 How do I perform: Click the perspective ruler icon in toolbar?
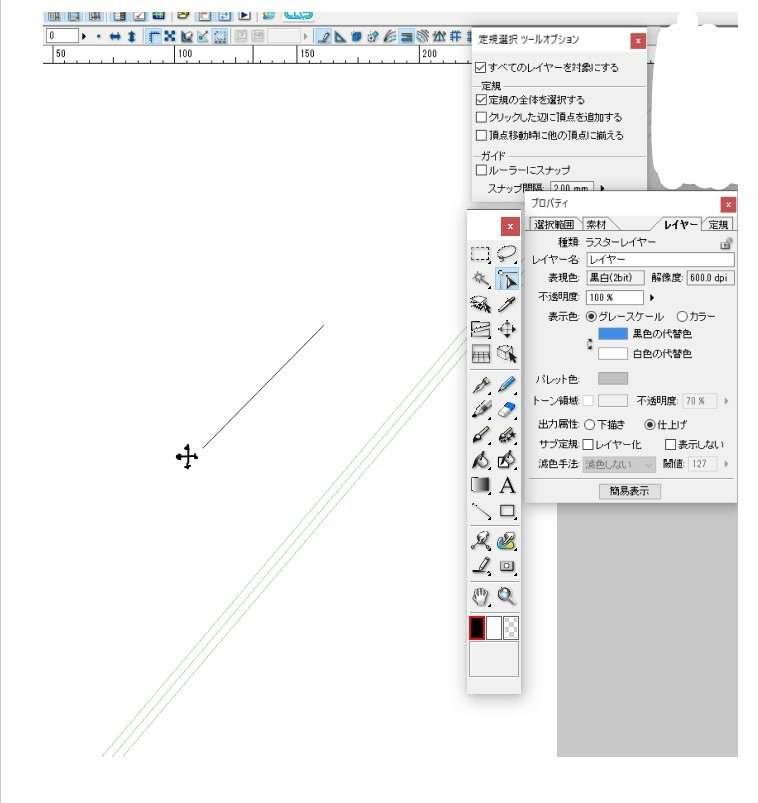(x=439, y=36)
